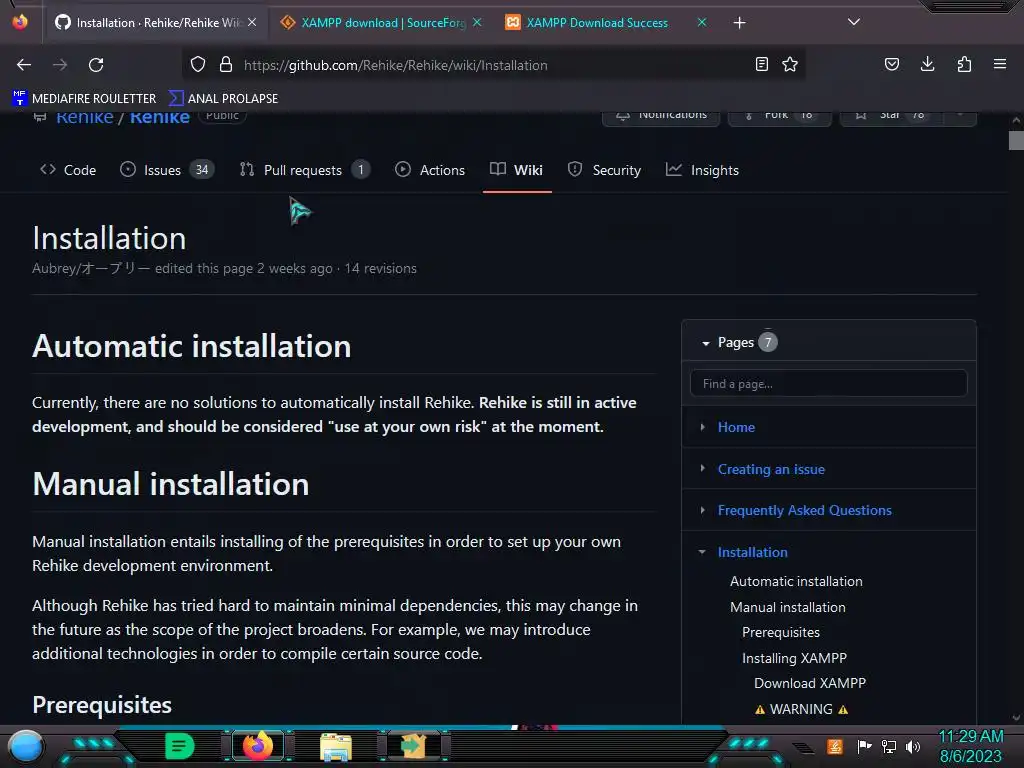
Task: Open the Actions tab
Action: 430,170
